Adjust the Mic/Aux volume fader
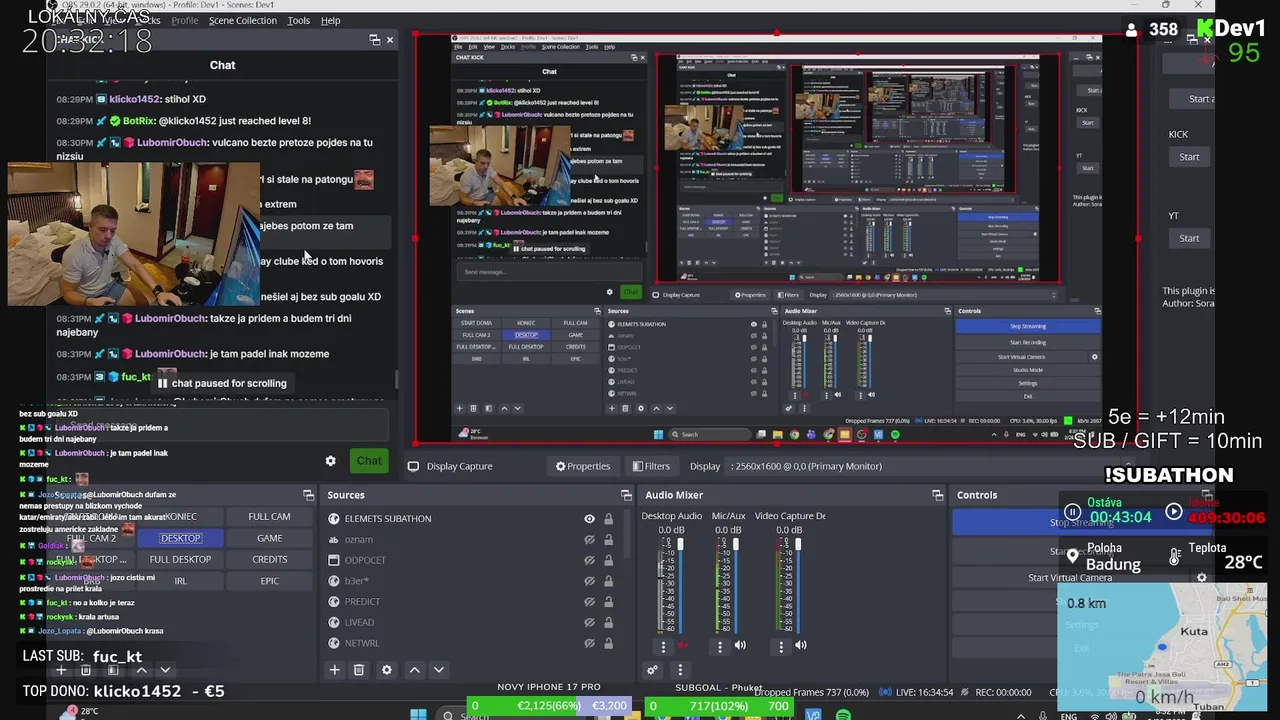The height and width of the screenshot is (720, 1280). 737,546
